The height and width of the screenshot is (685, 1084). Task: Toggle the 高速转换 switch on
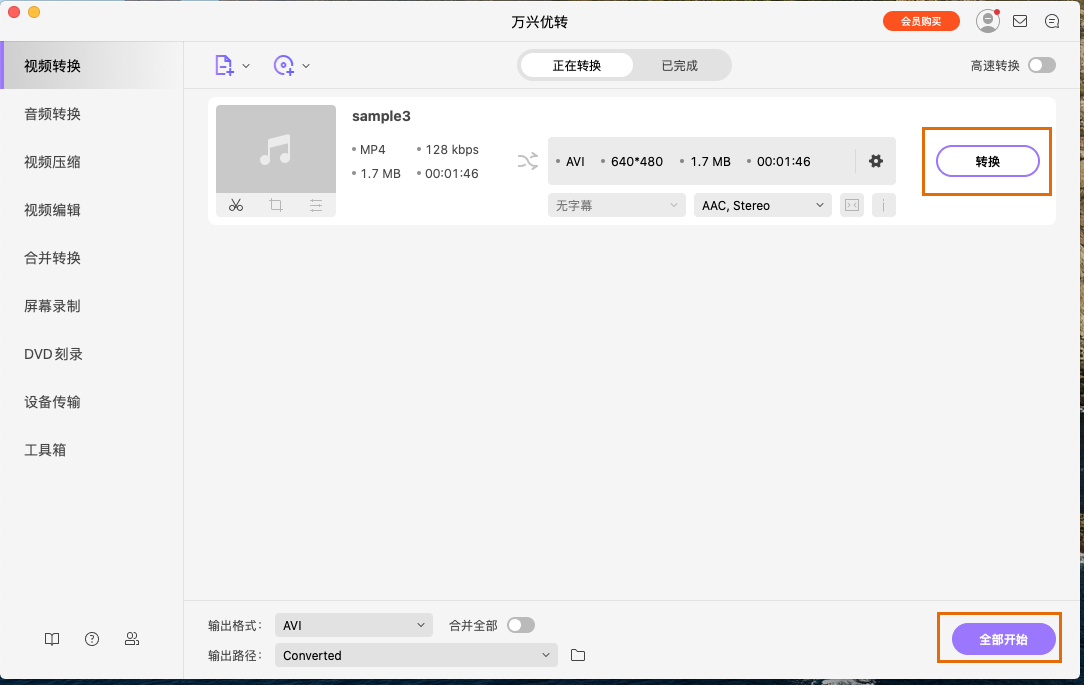tap(1042, 62)
